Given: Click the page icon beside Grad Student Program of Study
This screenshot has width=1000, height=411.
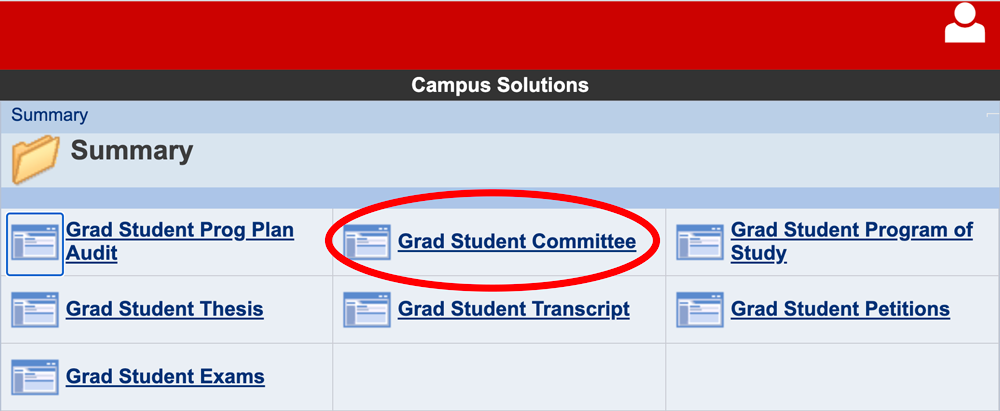Looking at the screenshot, I should (x=700, y=242).
